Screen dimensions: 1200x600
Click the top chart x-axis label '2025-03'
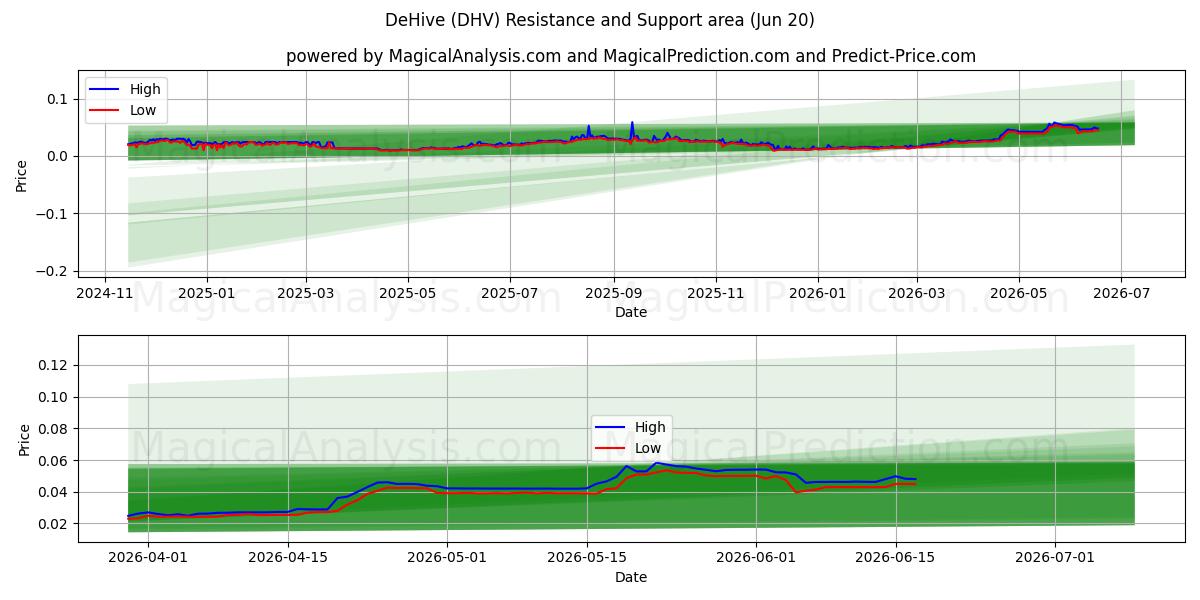305,295
